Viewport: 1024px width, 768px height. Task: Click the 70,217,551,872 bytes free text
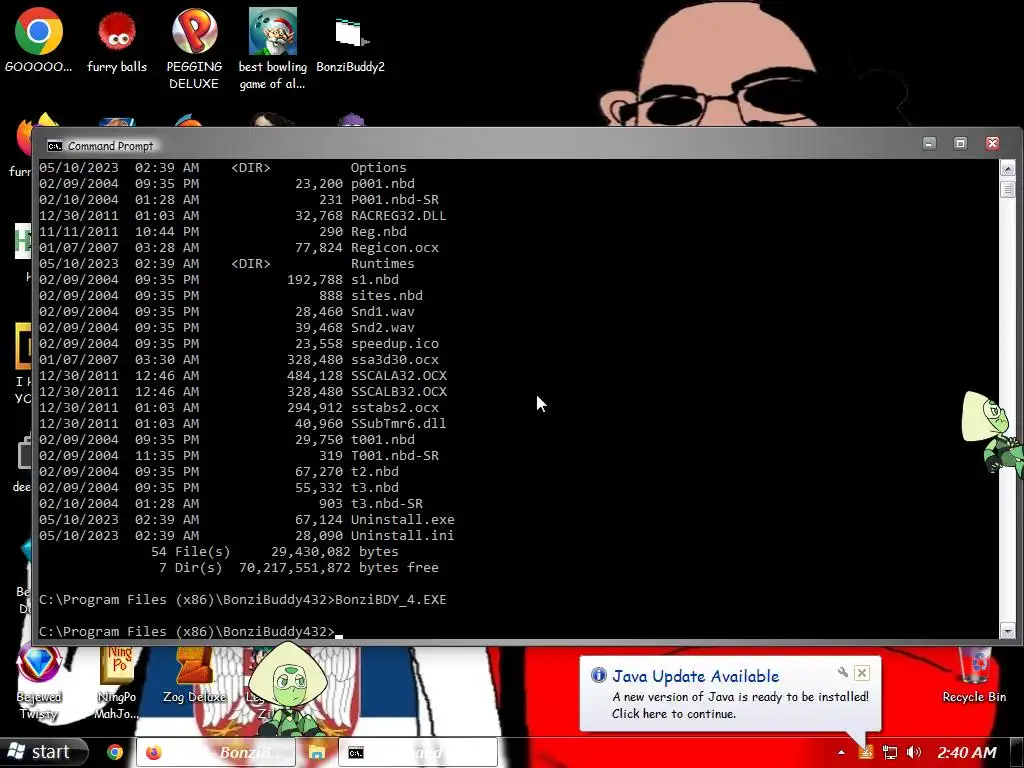coord(338,568)
